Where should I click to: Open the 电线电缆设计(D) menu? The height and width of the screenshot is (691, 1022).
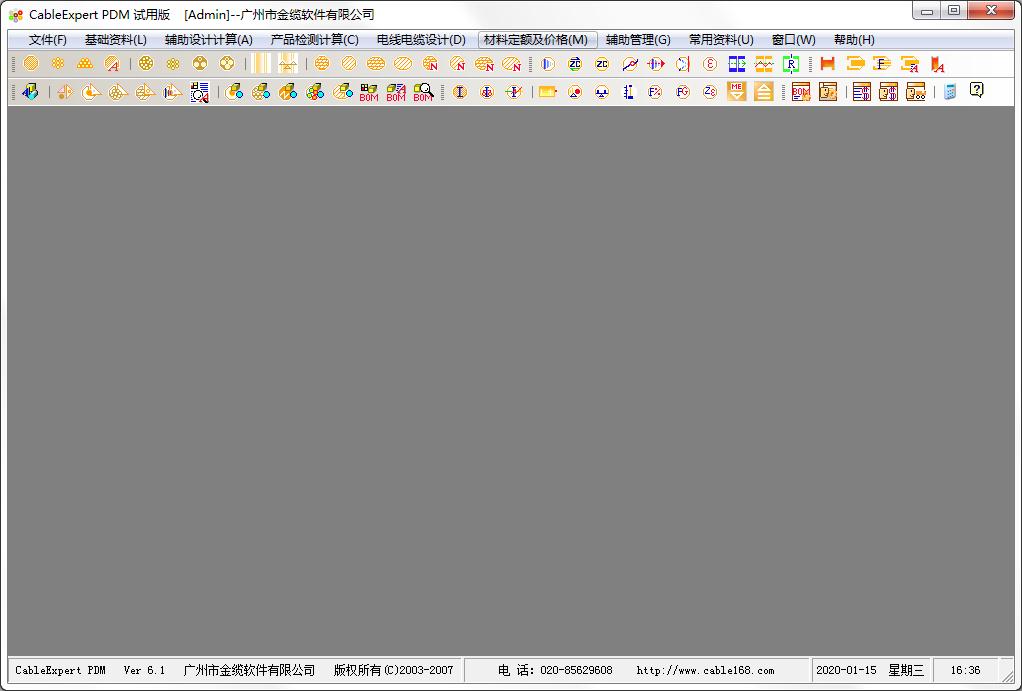pos(421,40)
